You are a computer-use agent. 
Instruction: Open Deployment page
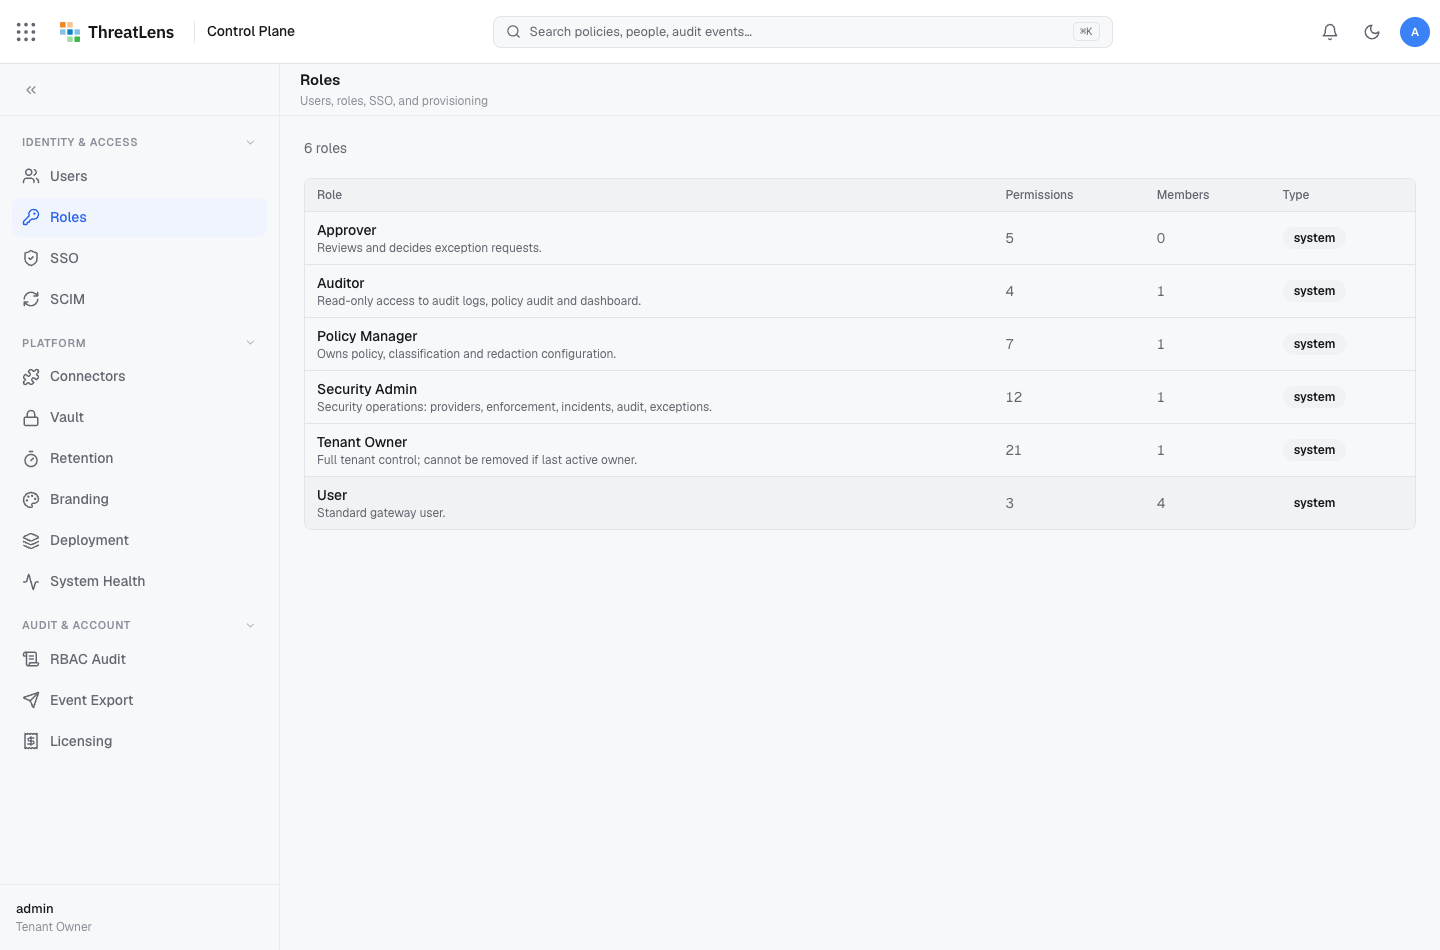139,540
